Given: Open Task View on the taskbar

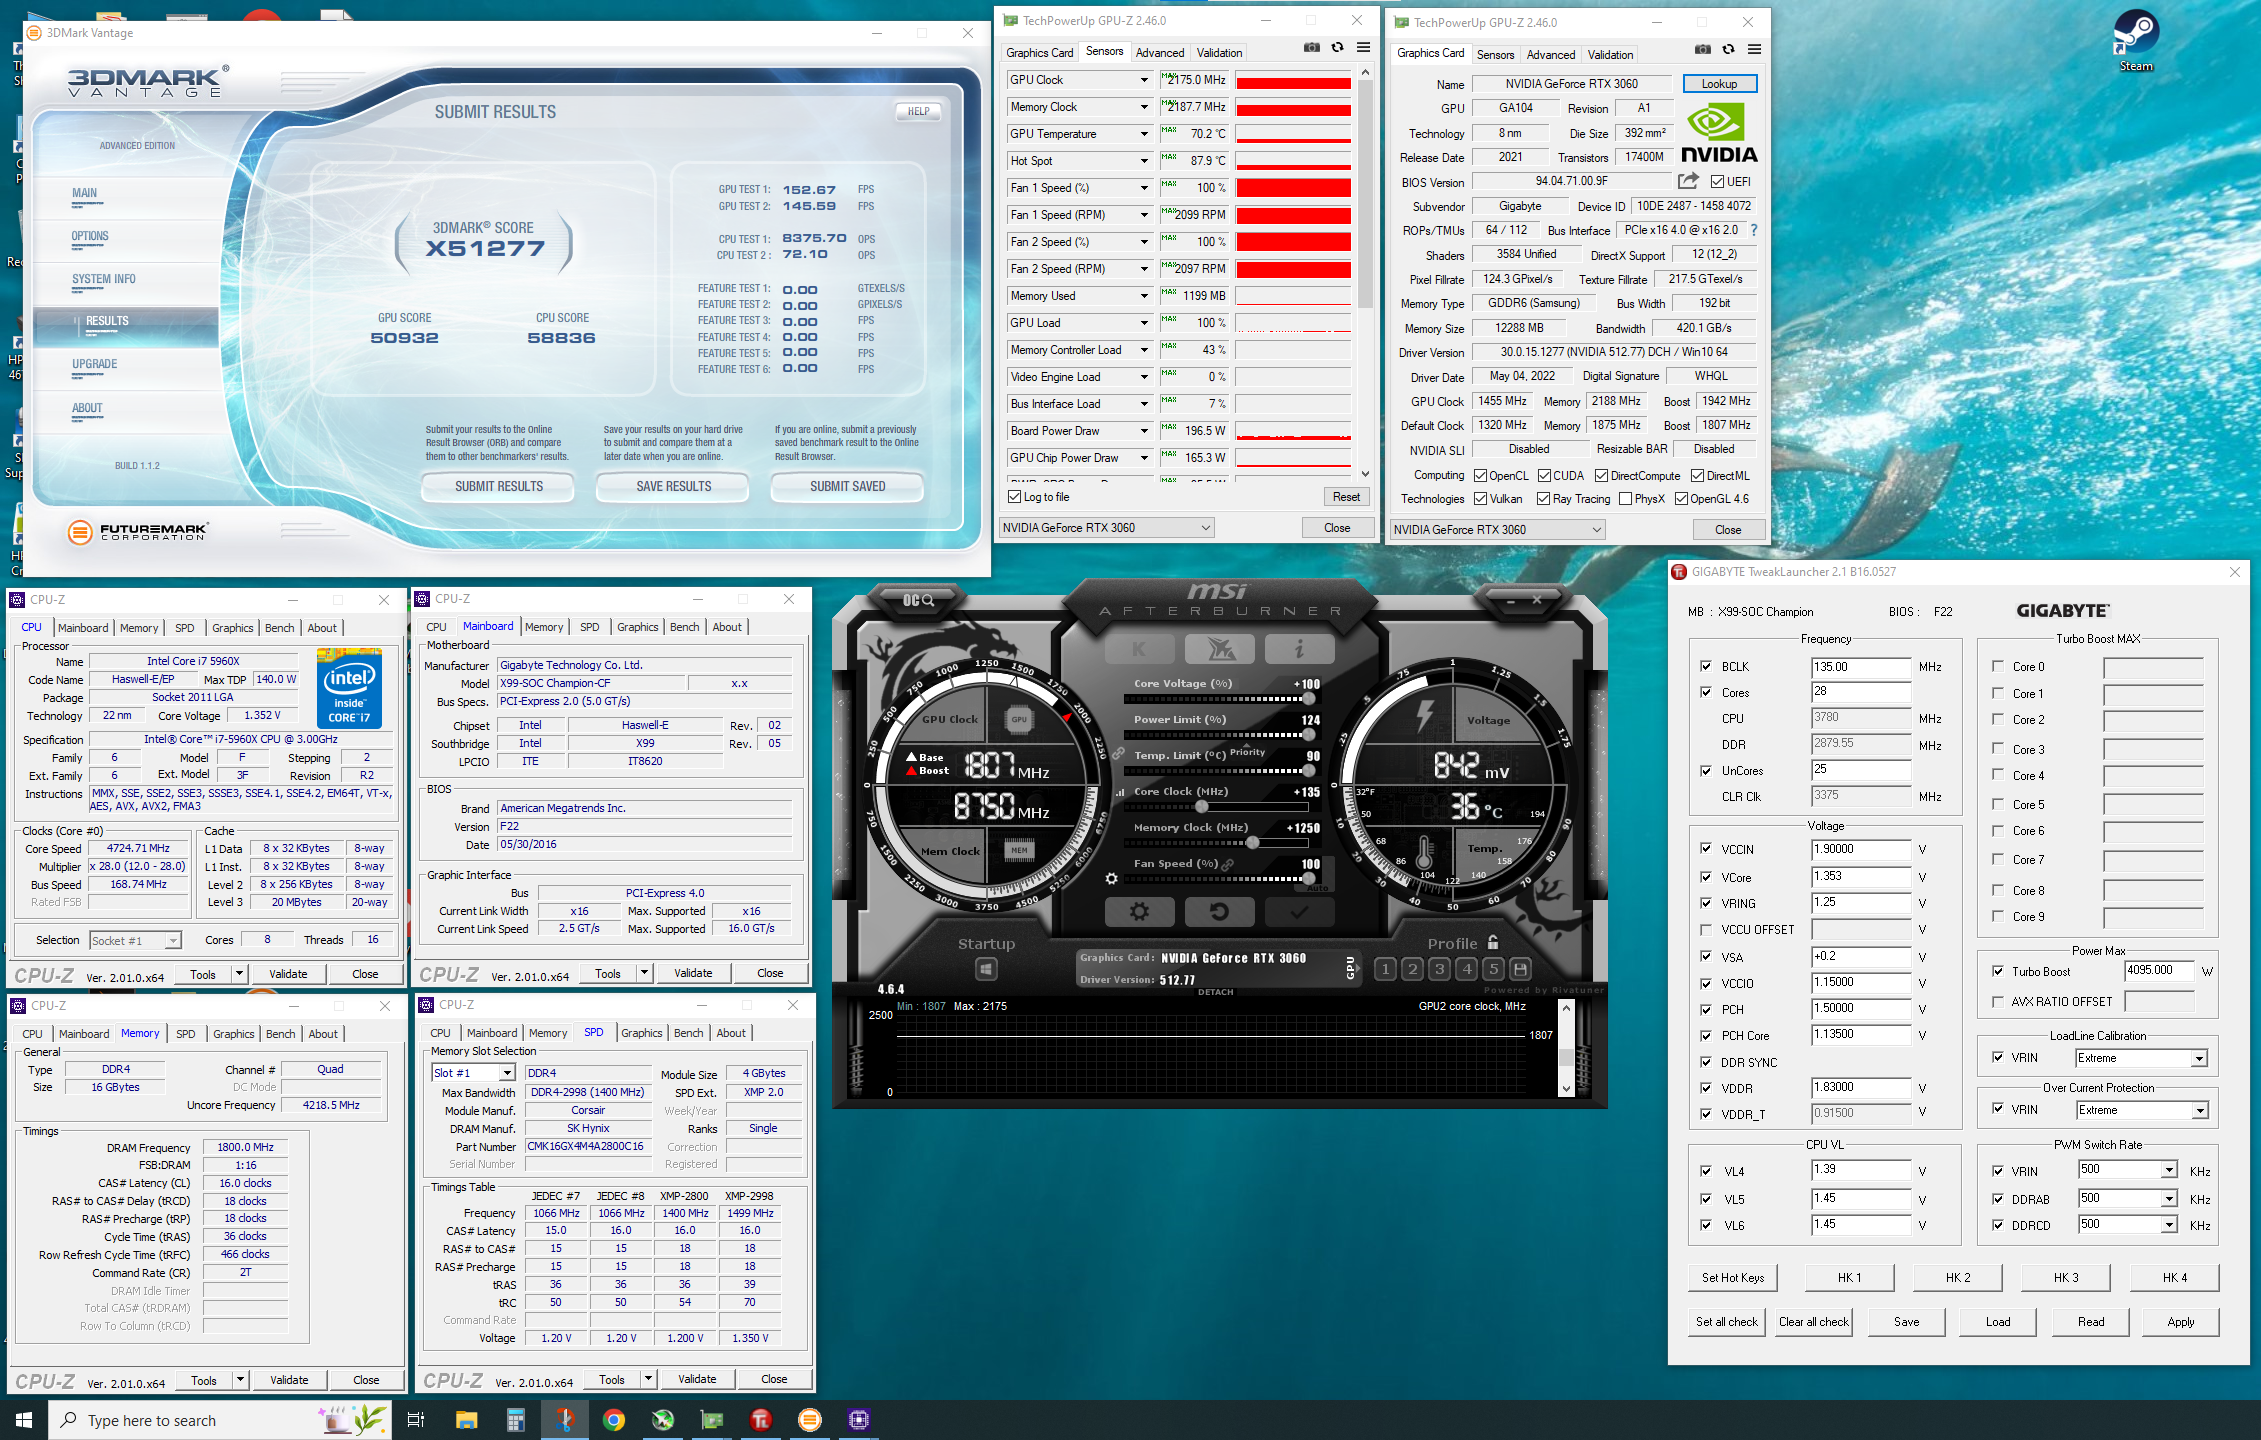Looking at the screenshot, I should tap(416, 1420).
